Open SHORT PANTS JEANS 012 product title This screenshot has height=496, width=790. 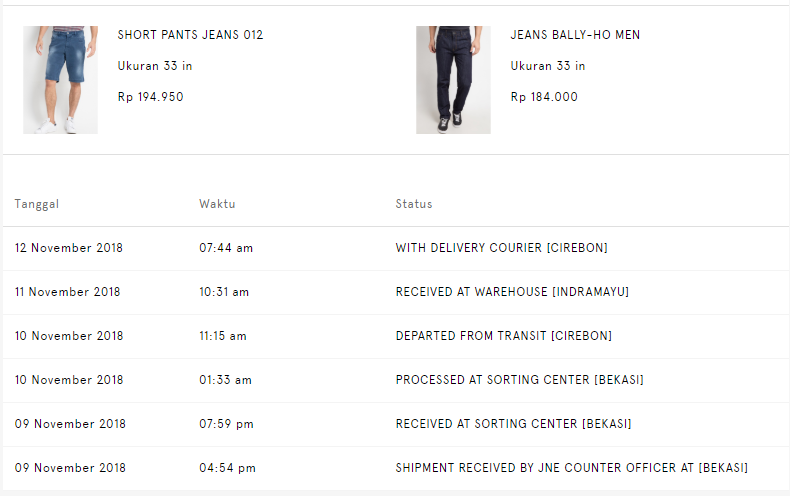click(190, 35)
